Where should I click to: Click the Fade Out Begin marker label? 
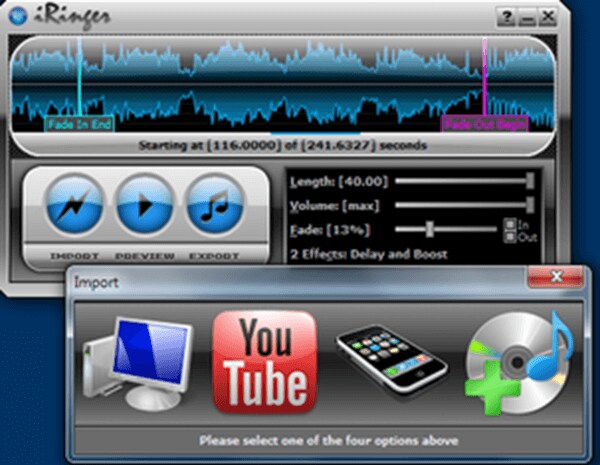[x=485, y=124]
